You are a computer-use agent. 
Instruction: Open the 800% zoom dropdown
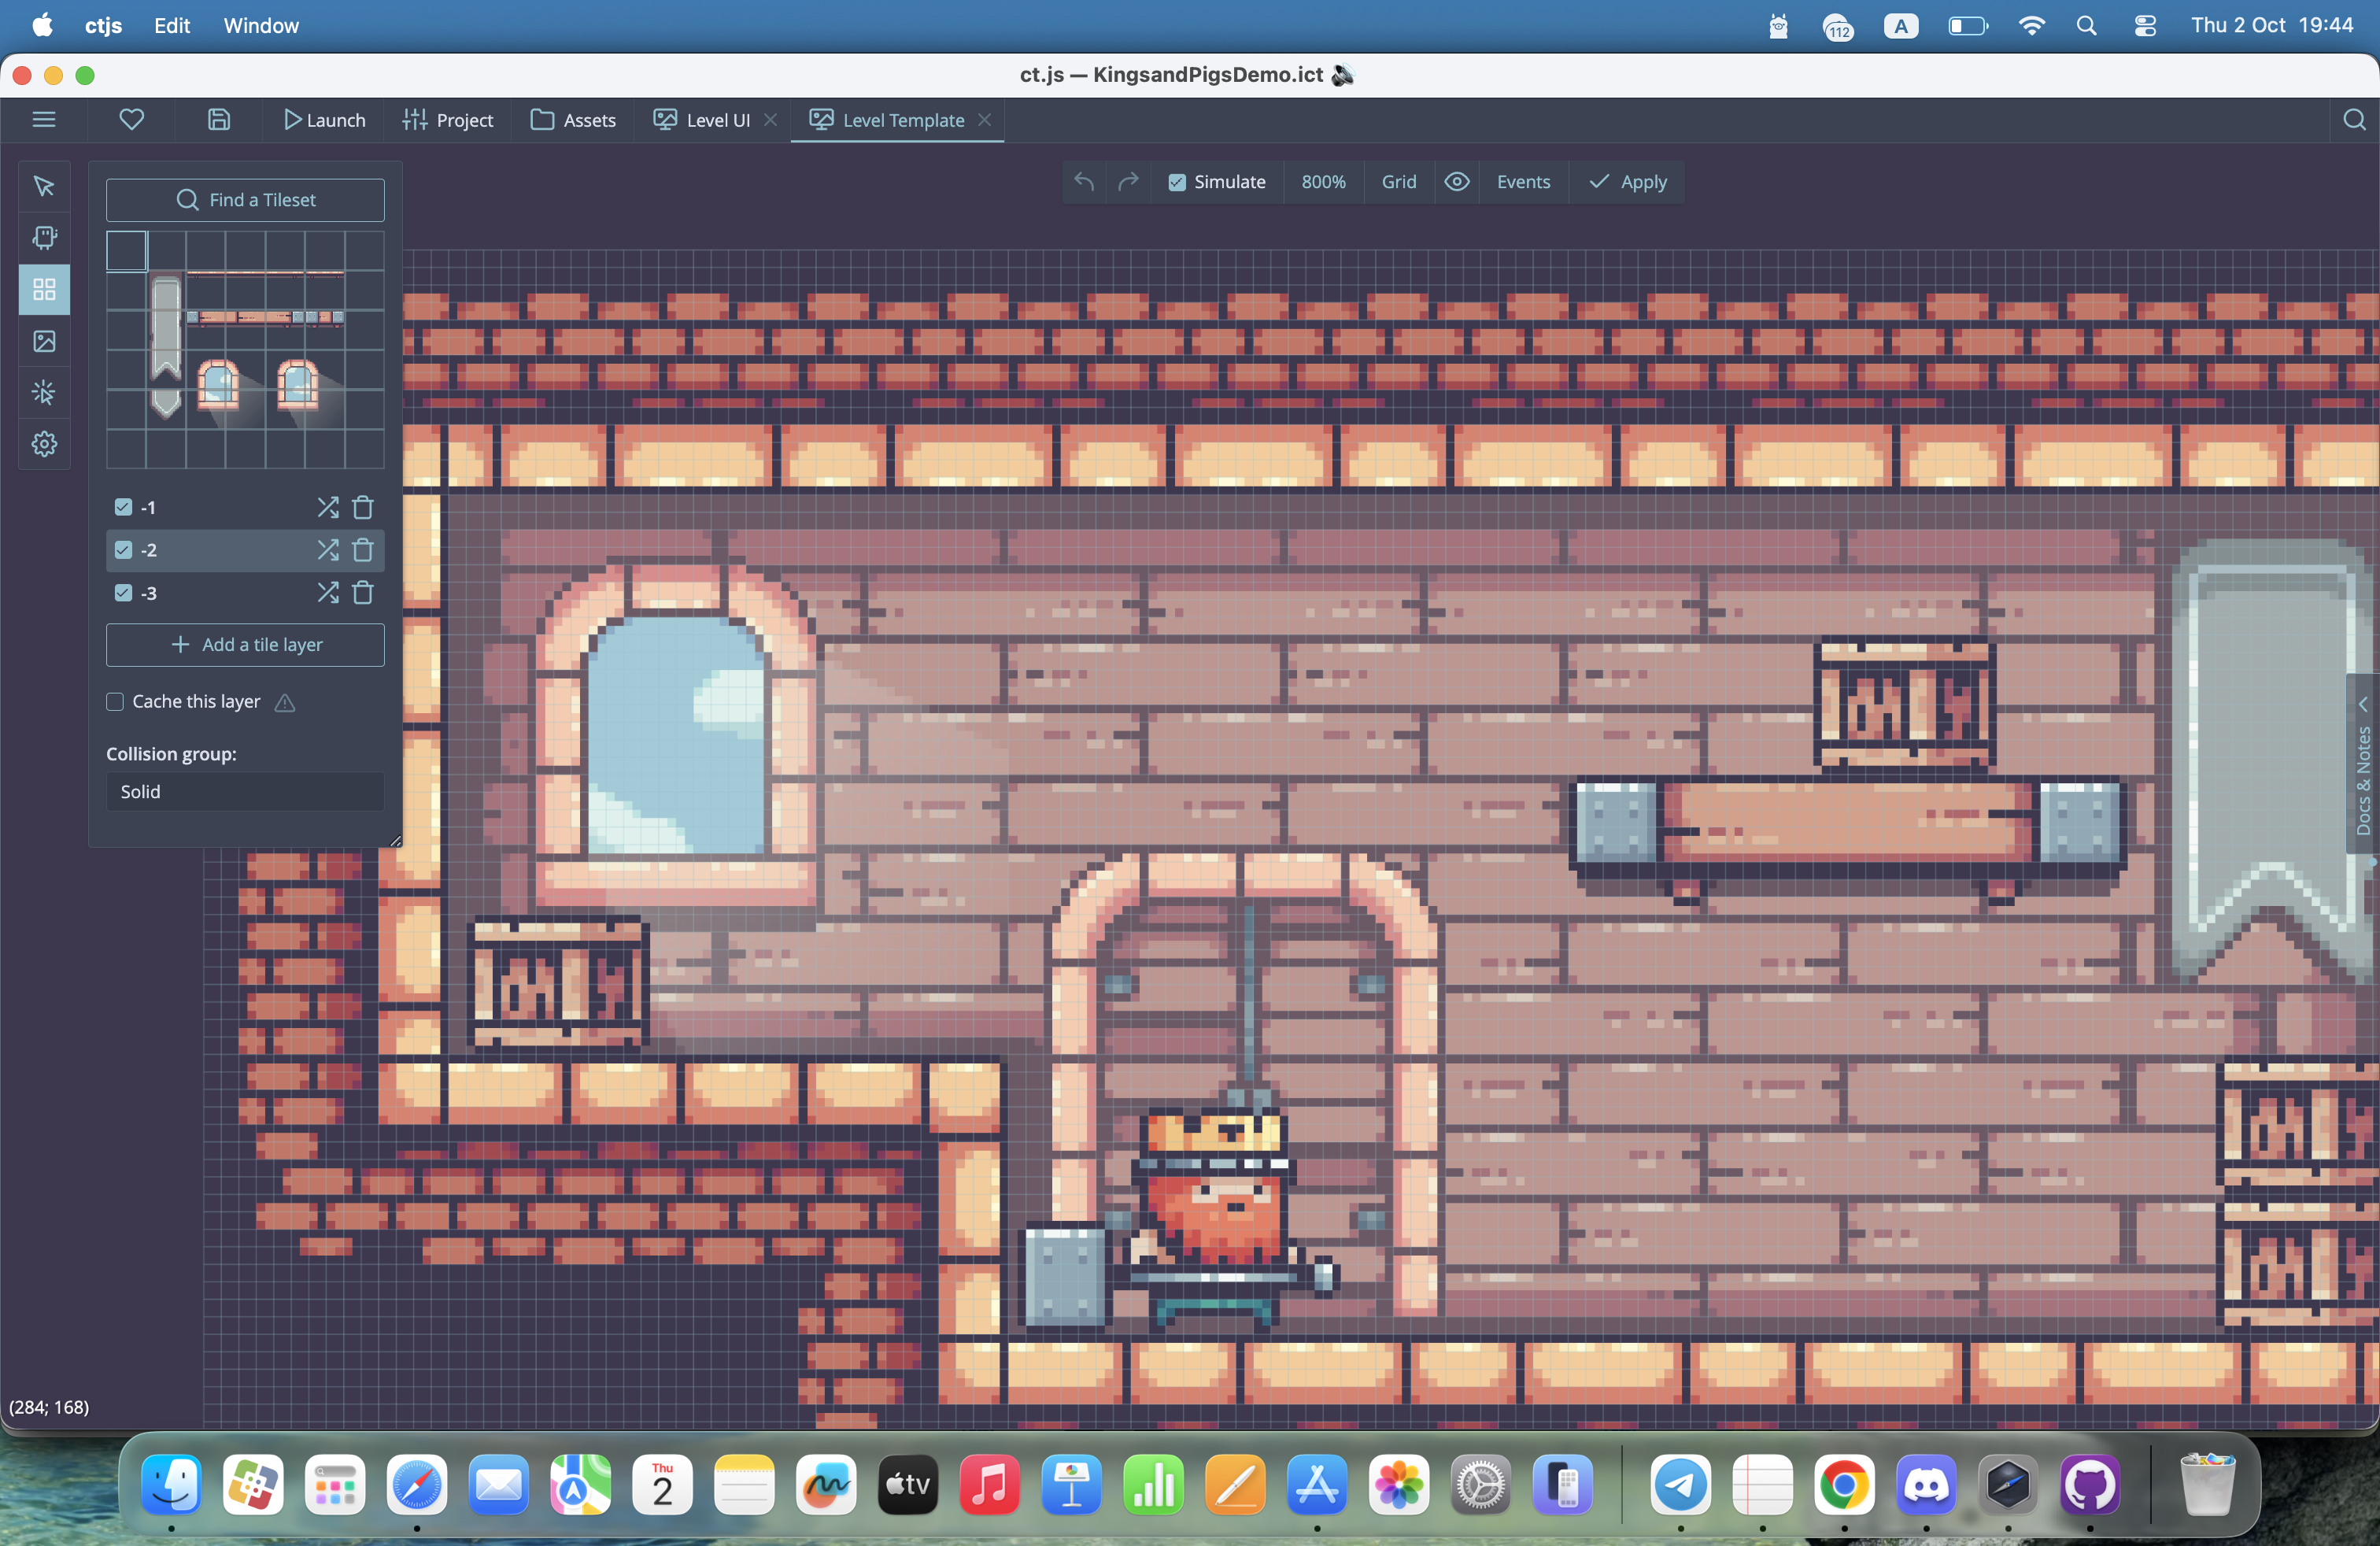point(1322,182)
